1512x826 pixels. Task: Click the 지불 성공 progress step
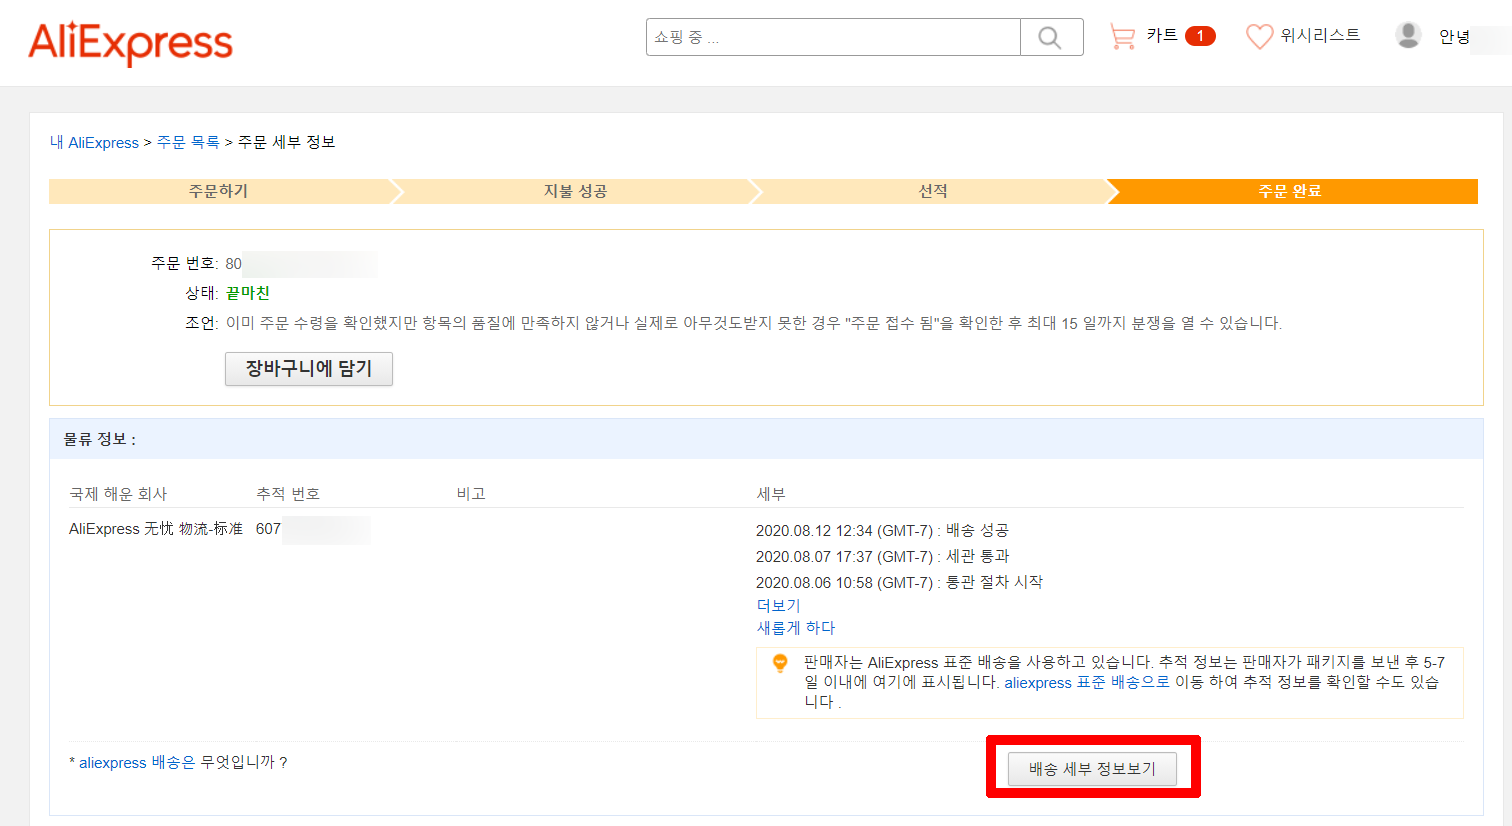(x=575, y=191)
